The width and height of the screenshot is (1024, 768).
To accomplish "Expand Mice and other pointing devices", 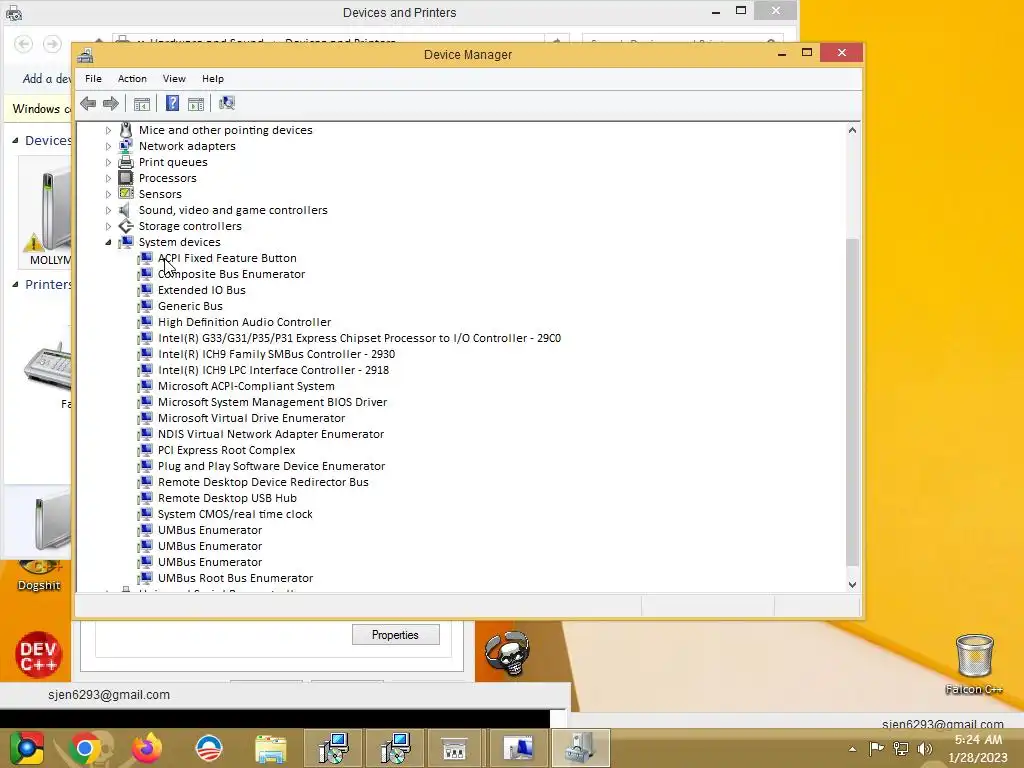I will coord(108,130).
